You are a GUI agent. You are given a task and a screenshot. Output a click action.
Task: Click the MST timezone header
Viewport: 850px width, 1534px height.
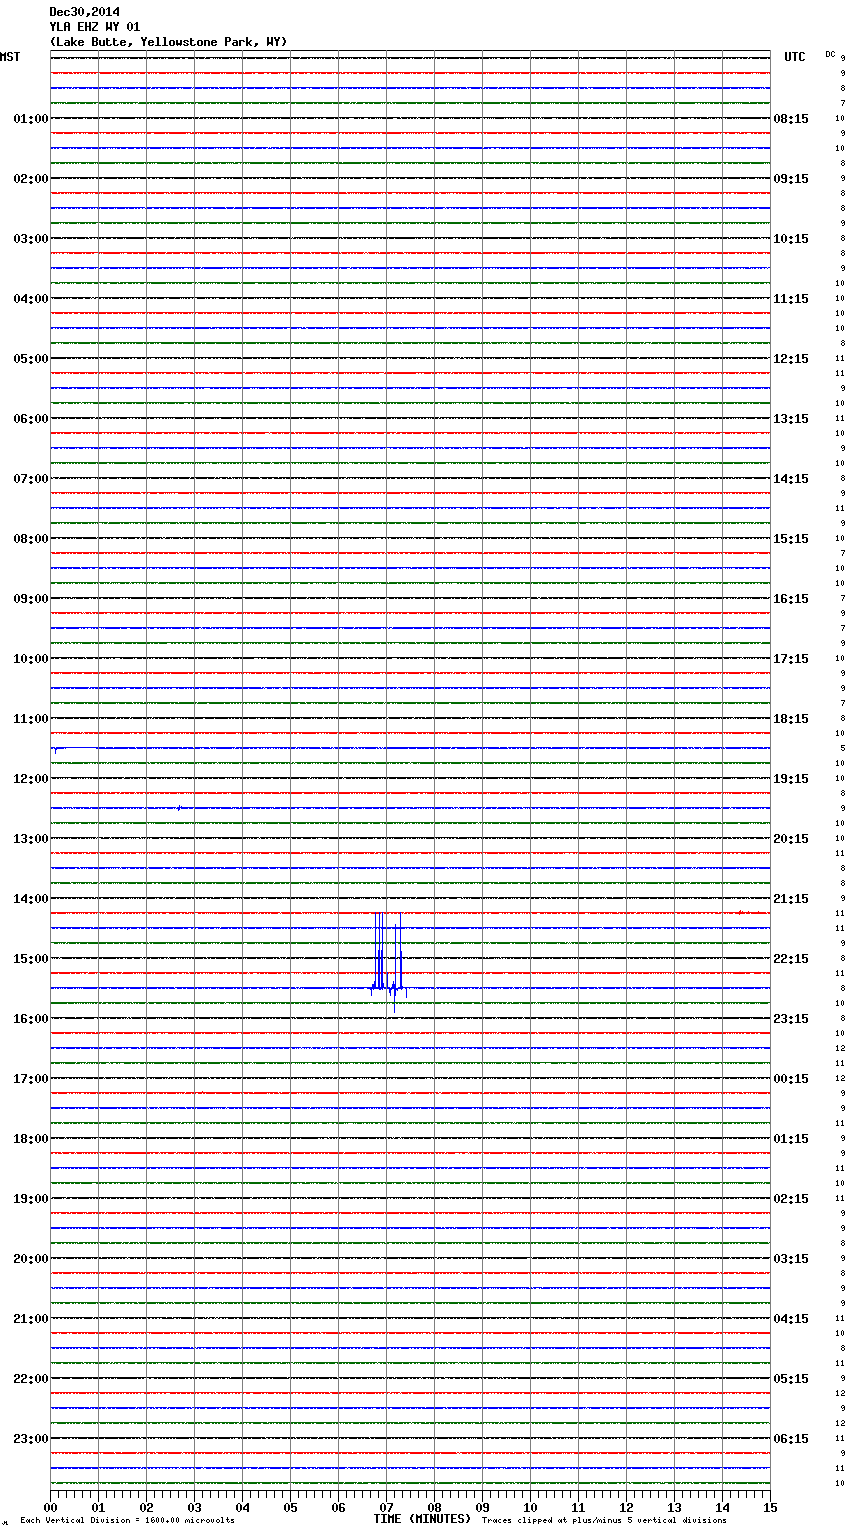(10, 57)
